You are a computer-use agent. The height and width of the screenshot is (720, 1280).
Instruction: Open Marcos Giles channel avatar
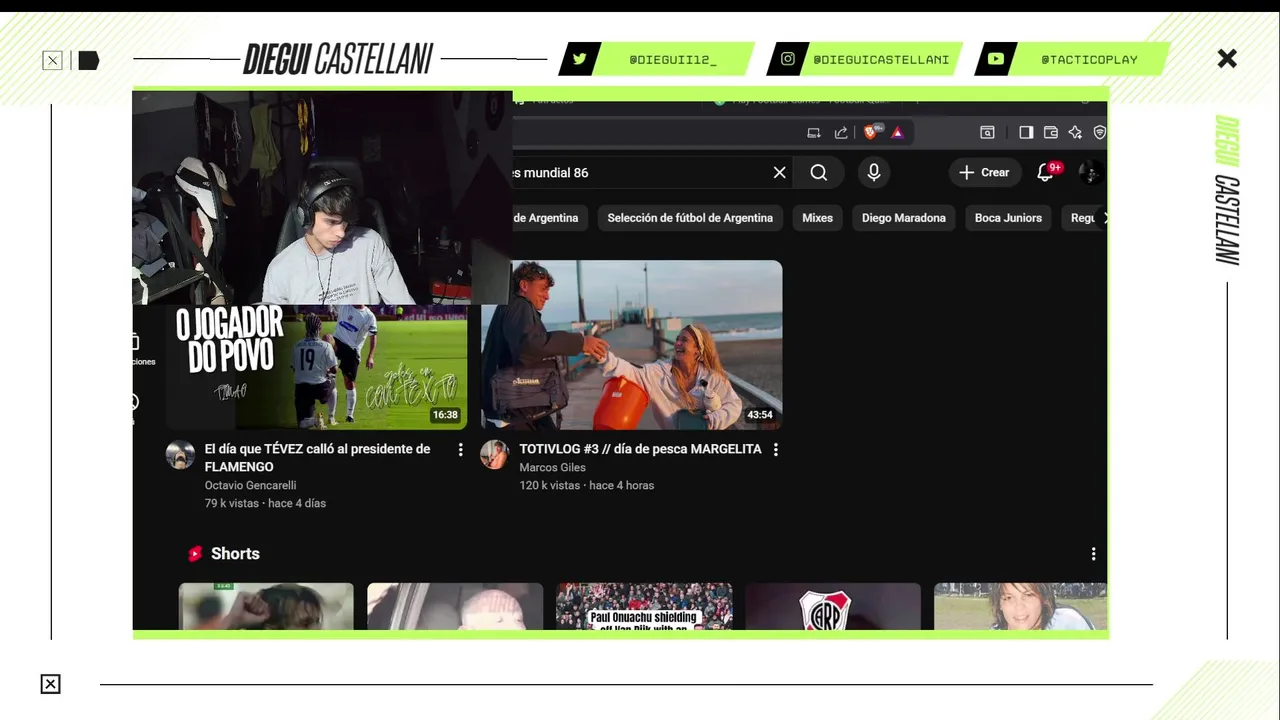click(x=495, y=455)
